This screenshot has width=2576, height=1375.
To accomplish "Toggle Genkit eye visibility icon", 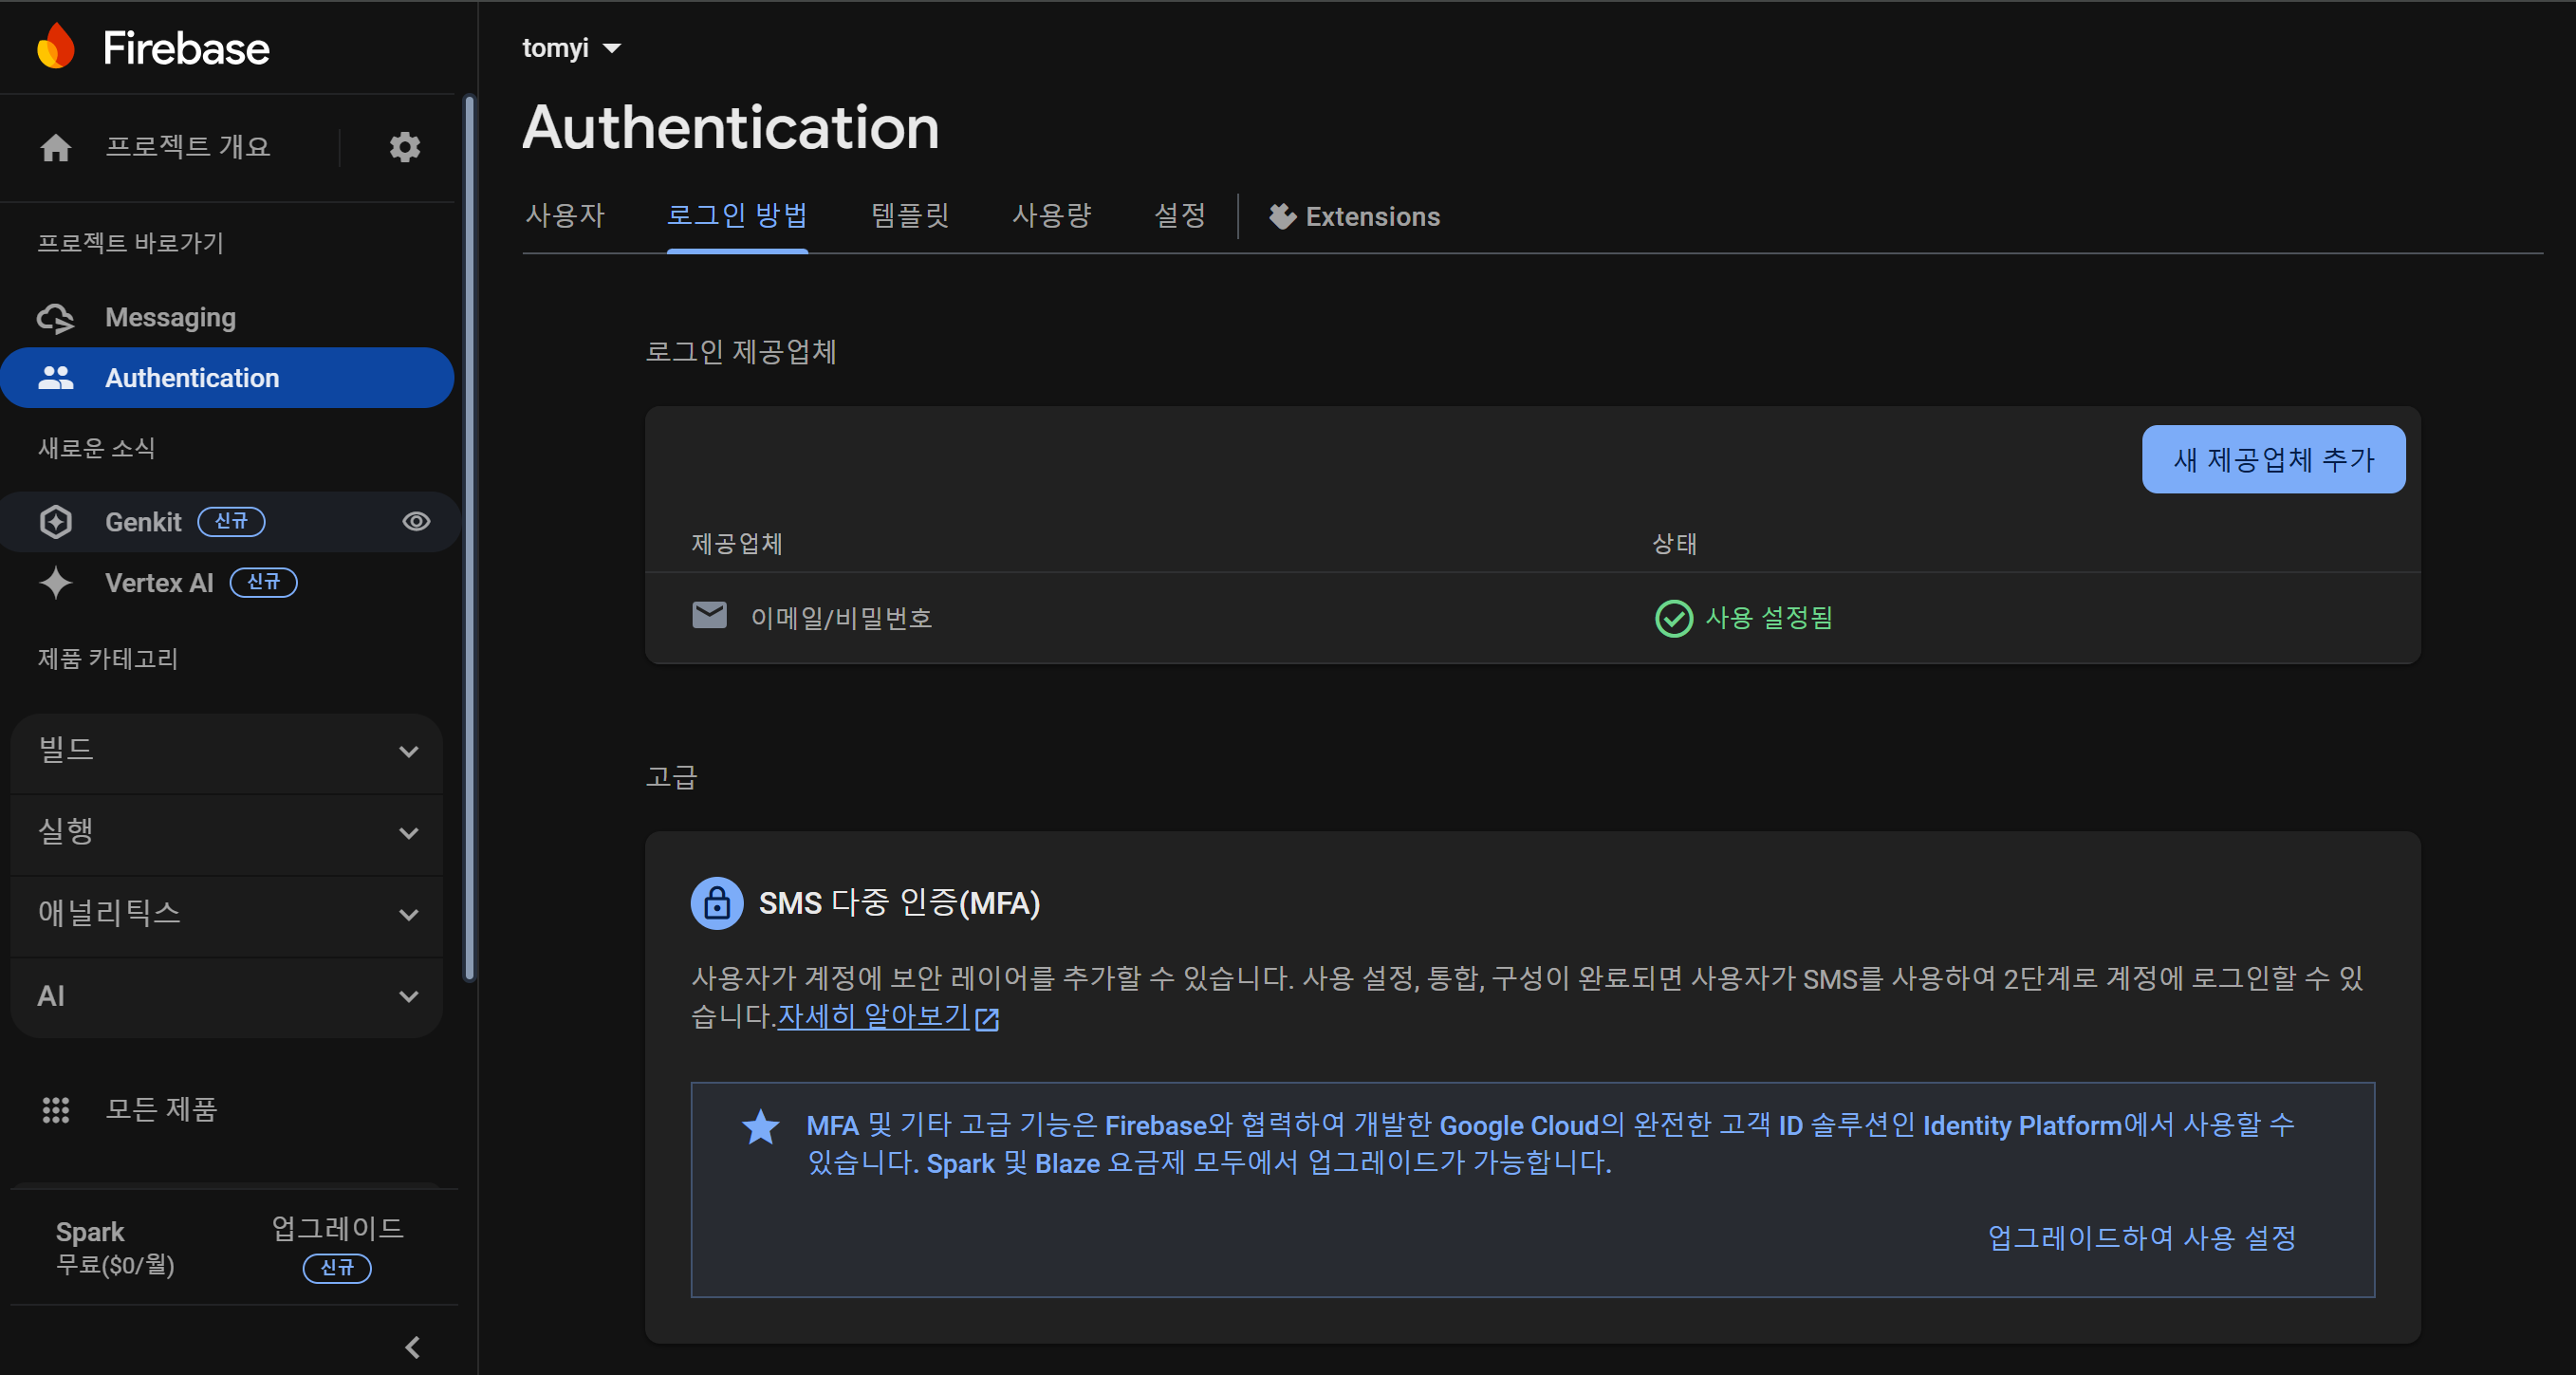I will coord(416,521).
